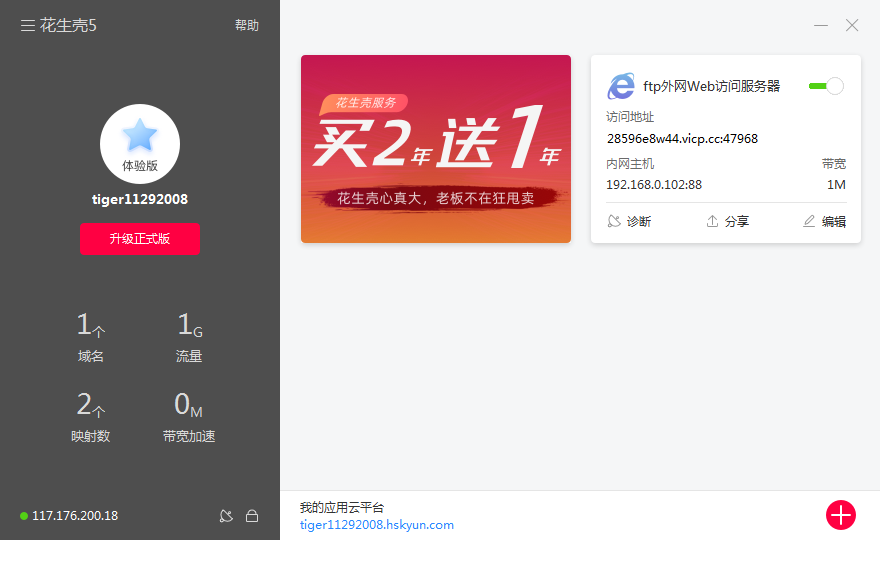Open link tiger11292008.hskyun.com
This screenshot has height=569, width=880.
377,525
